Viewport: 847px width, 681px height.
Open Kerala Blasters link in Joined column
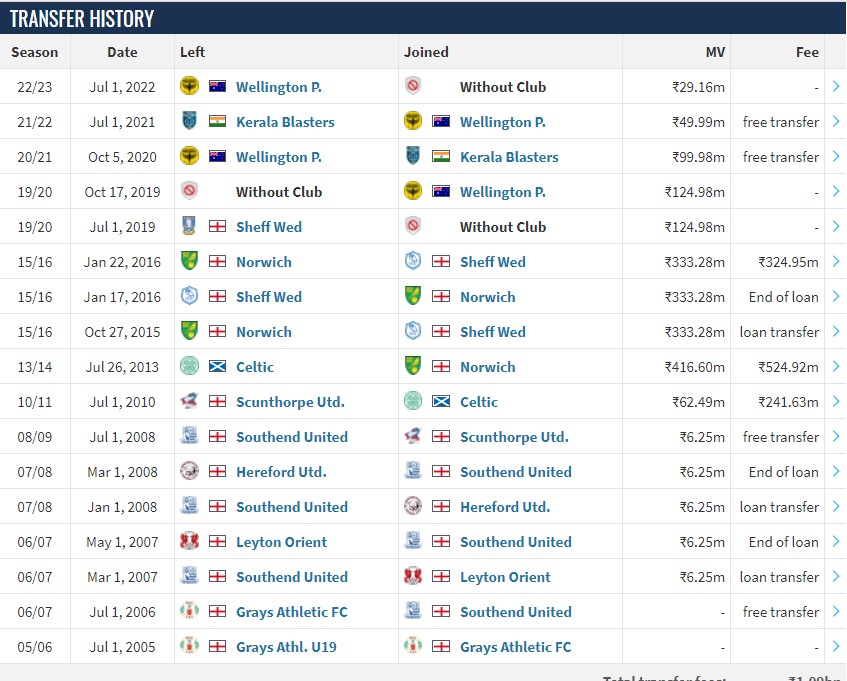pos(509,157)
